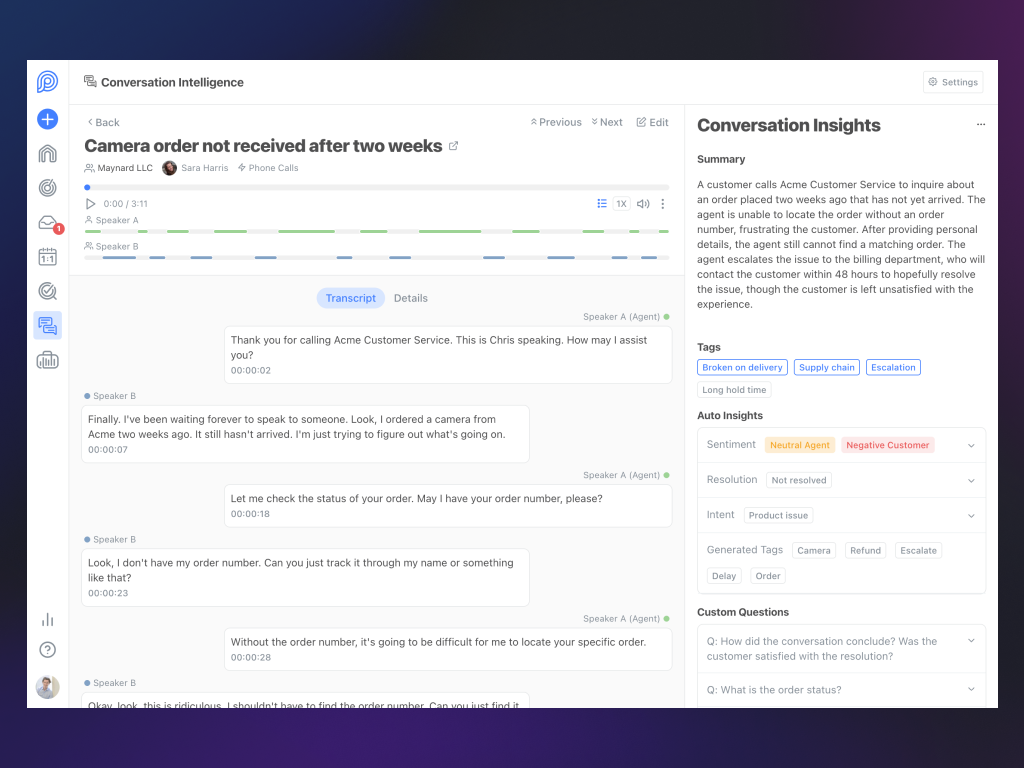
Task: Toggle the Broken on delivery tag
Action: [742, 367]
